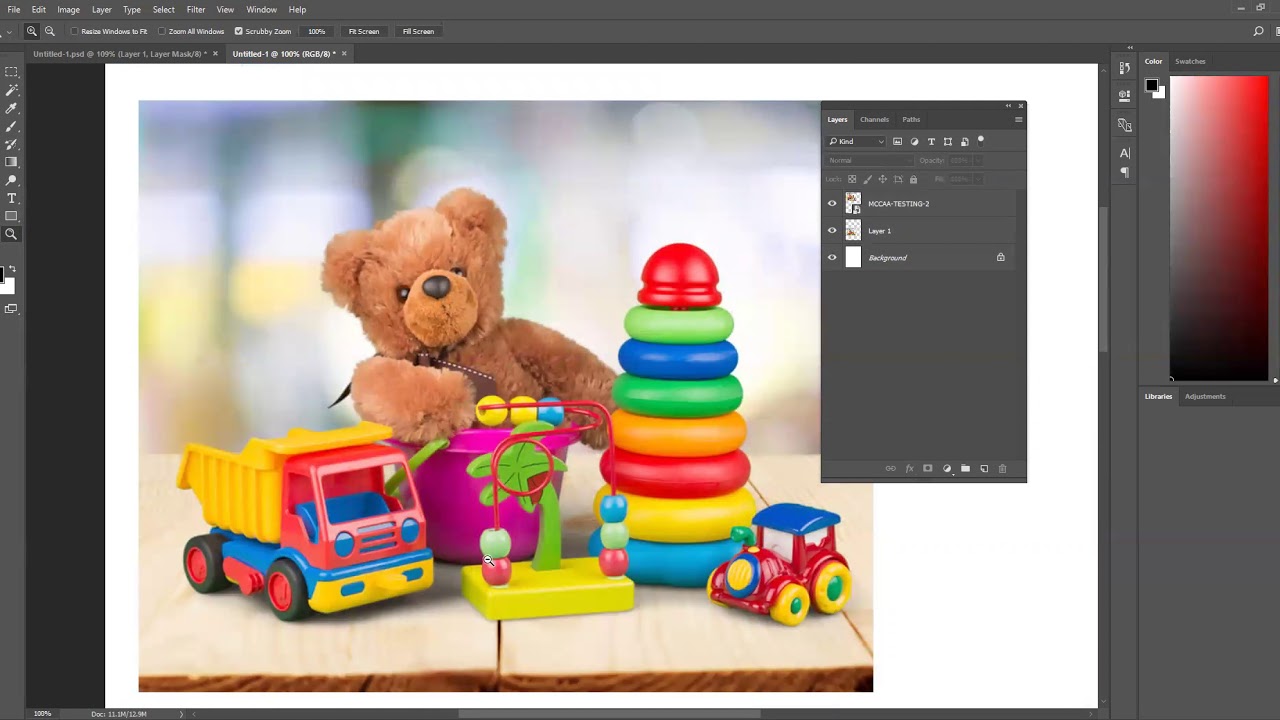Open the blend mode Normal dropdown

(870, 160)
